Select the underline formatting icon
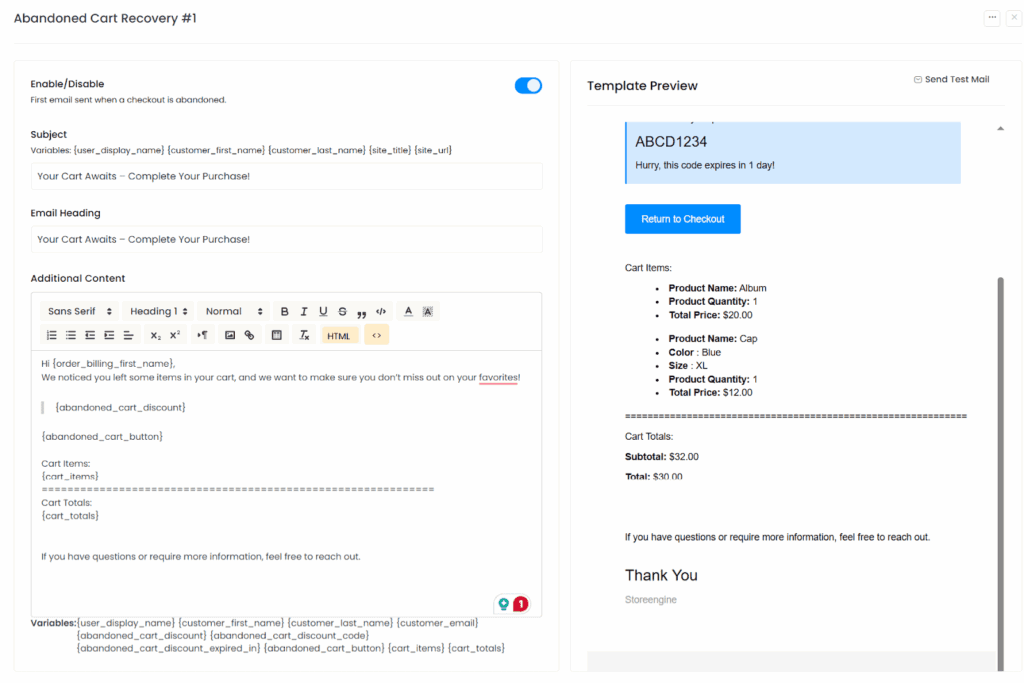This screenshot has width=1024, height=683. click(322, 311)
